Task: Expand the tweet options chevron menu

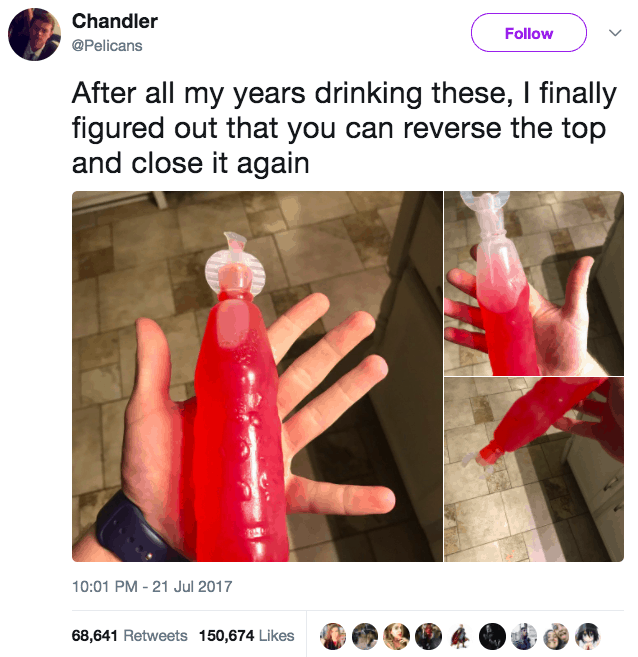Action: [x=615, y=33]
